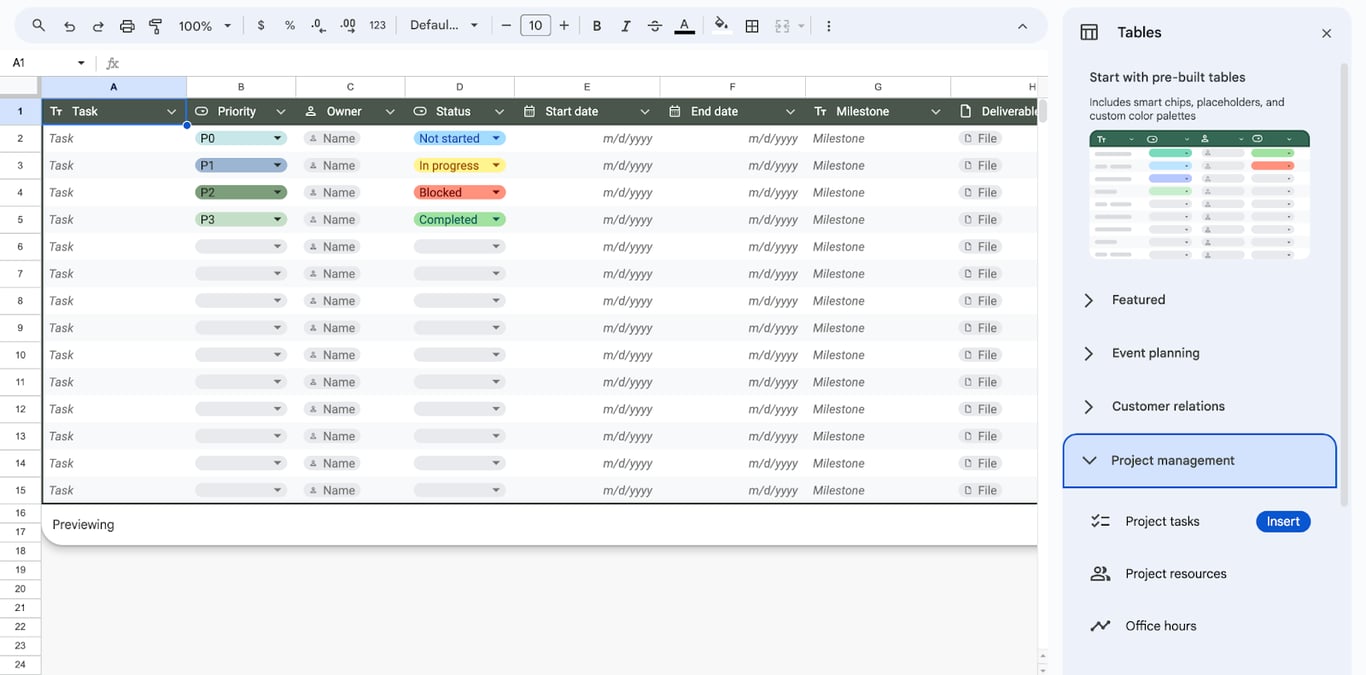Open the Status column header dropdown
The height and width of the screenshot is (675, 1366).
[x=499, y=112]
